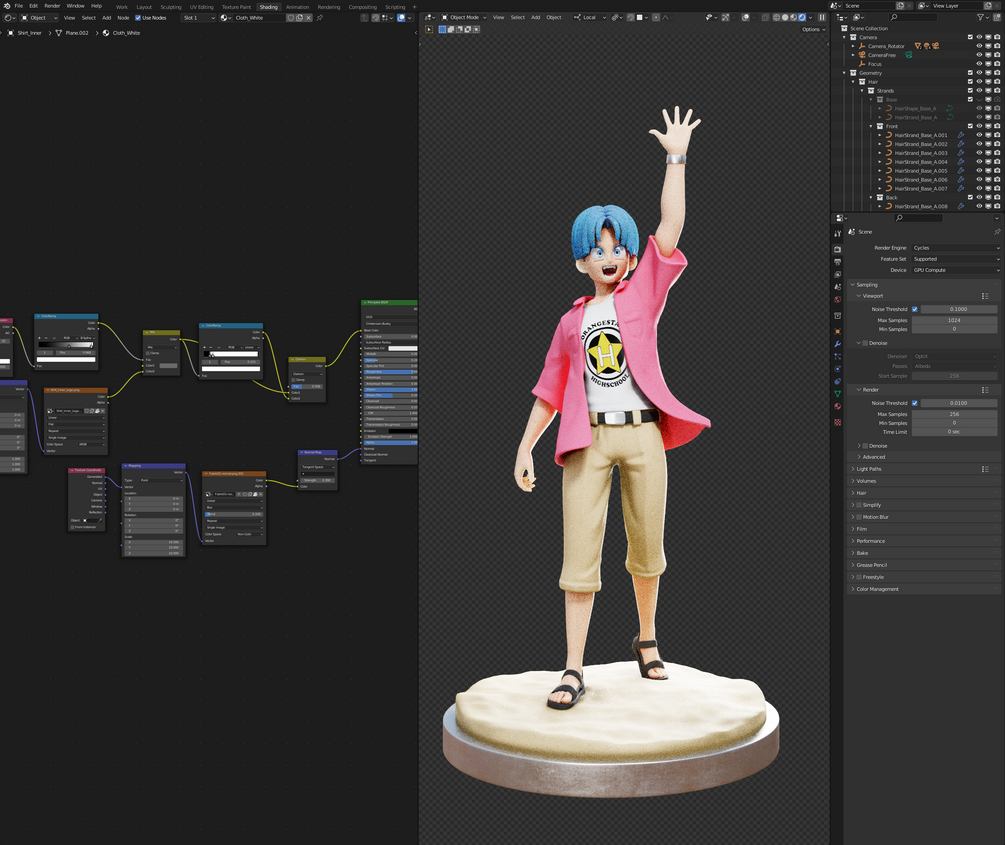Open the Render menu
This screenshot has width=1005, height=845.
pos(52,6)
